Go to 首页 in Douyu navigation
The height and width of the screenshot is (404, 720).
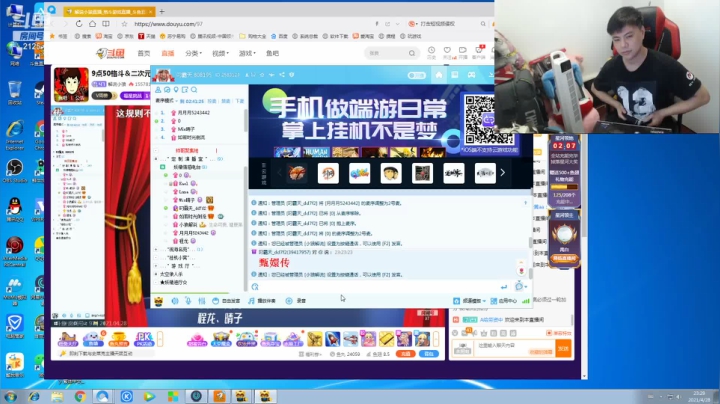click(x=144, y=54)
